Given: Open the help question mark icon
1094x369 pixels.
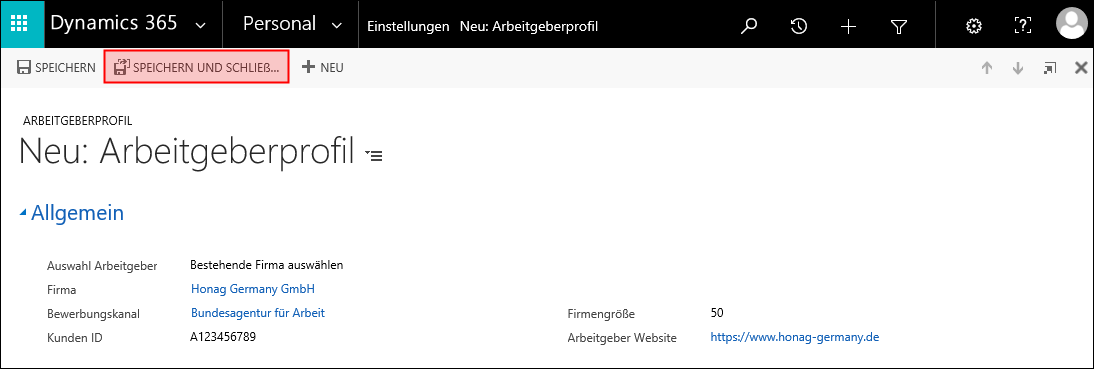Looking at the screenshot, I should pyautogui.click(x=1022, y=27).
